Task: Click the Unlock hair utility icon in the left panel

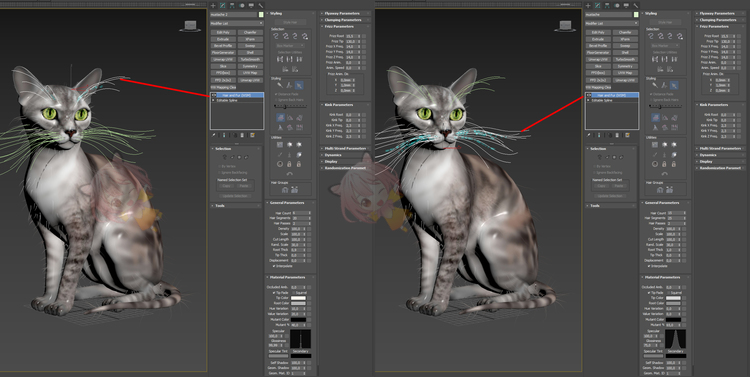Action: pyautogui.click(x=299, y=164)
